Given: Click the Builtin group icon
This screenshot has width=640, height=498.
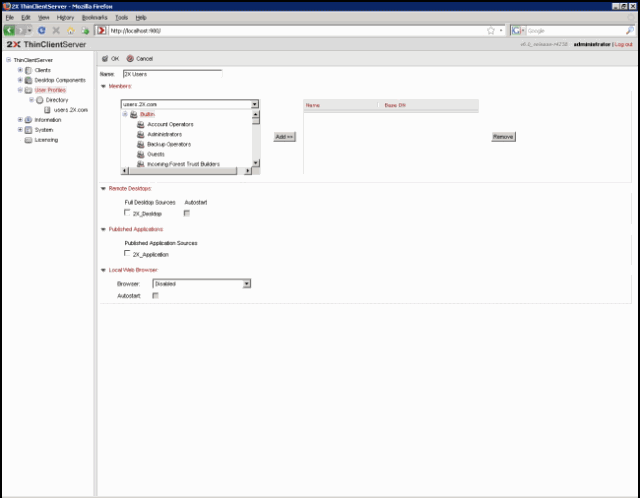Looking at the screenshot, I should pos(133,115).
